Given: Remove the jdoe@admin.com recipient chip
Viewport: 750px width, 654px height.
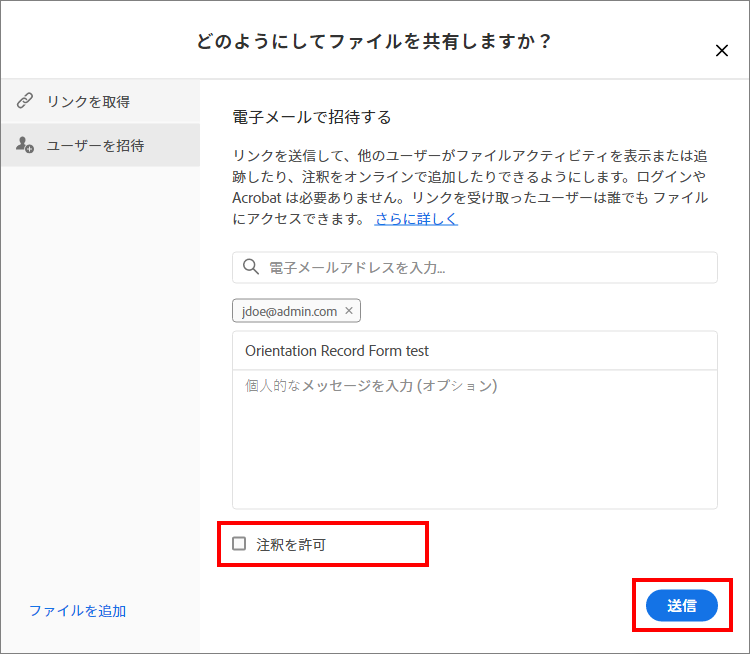Looking at the screenshot, I should 349,311.
